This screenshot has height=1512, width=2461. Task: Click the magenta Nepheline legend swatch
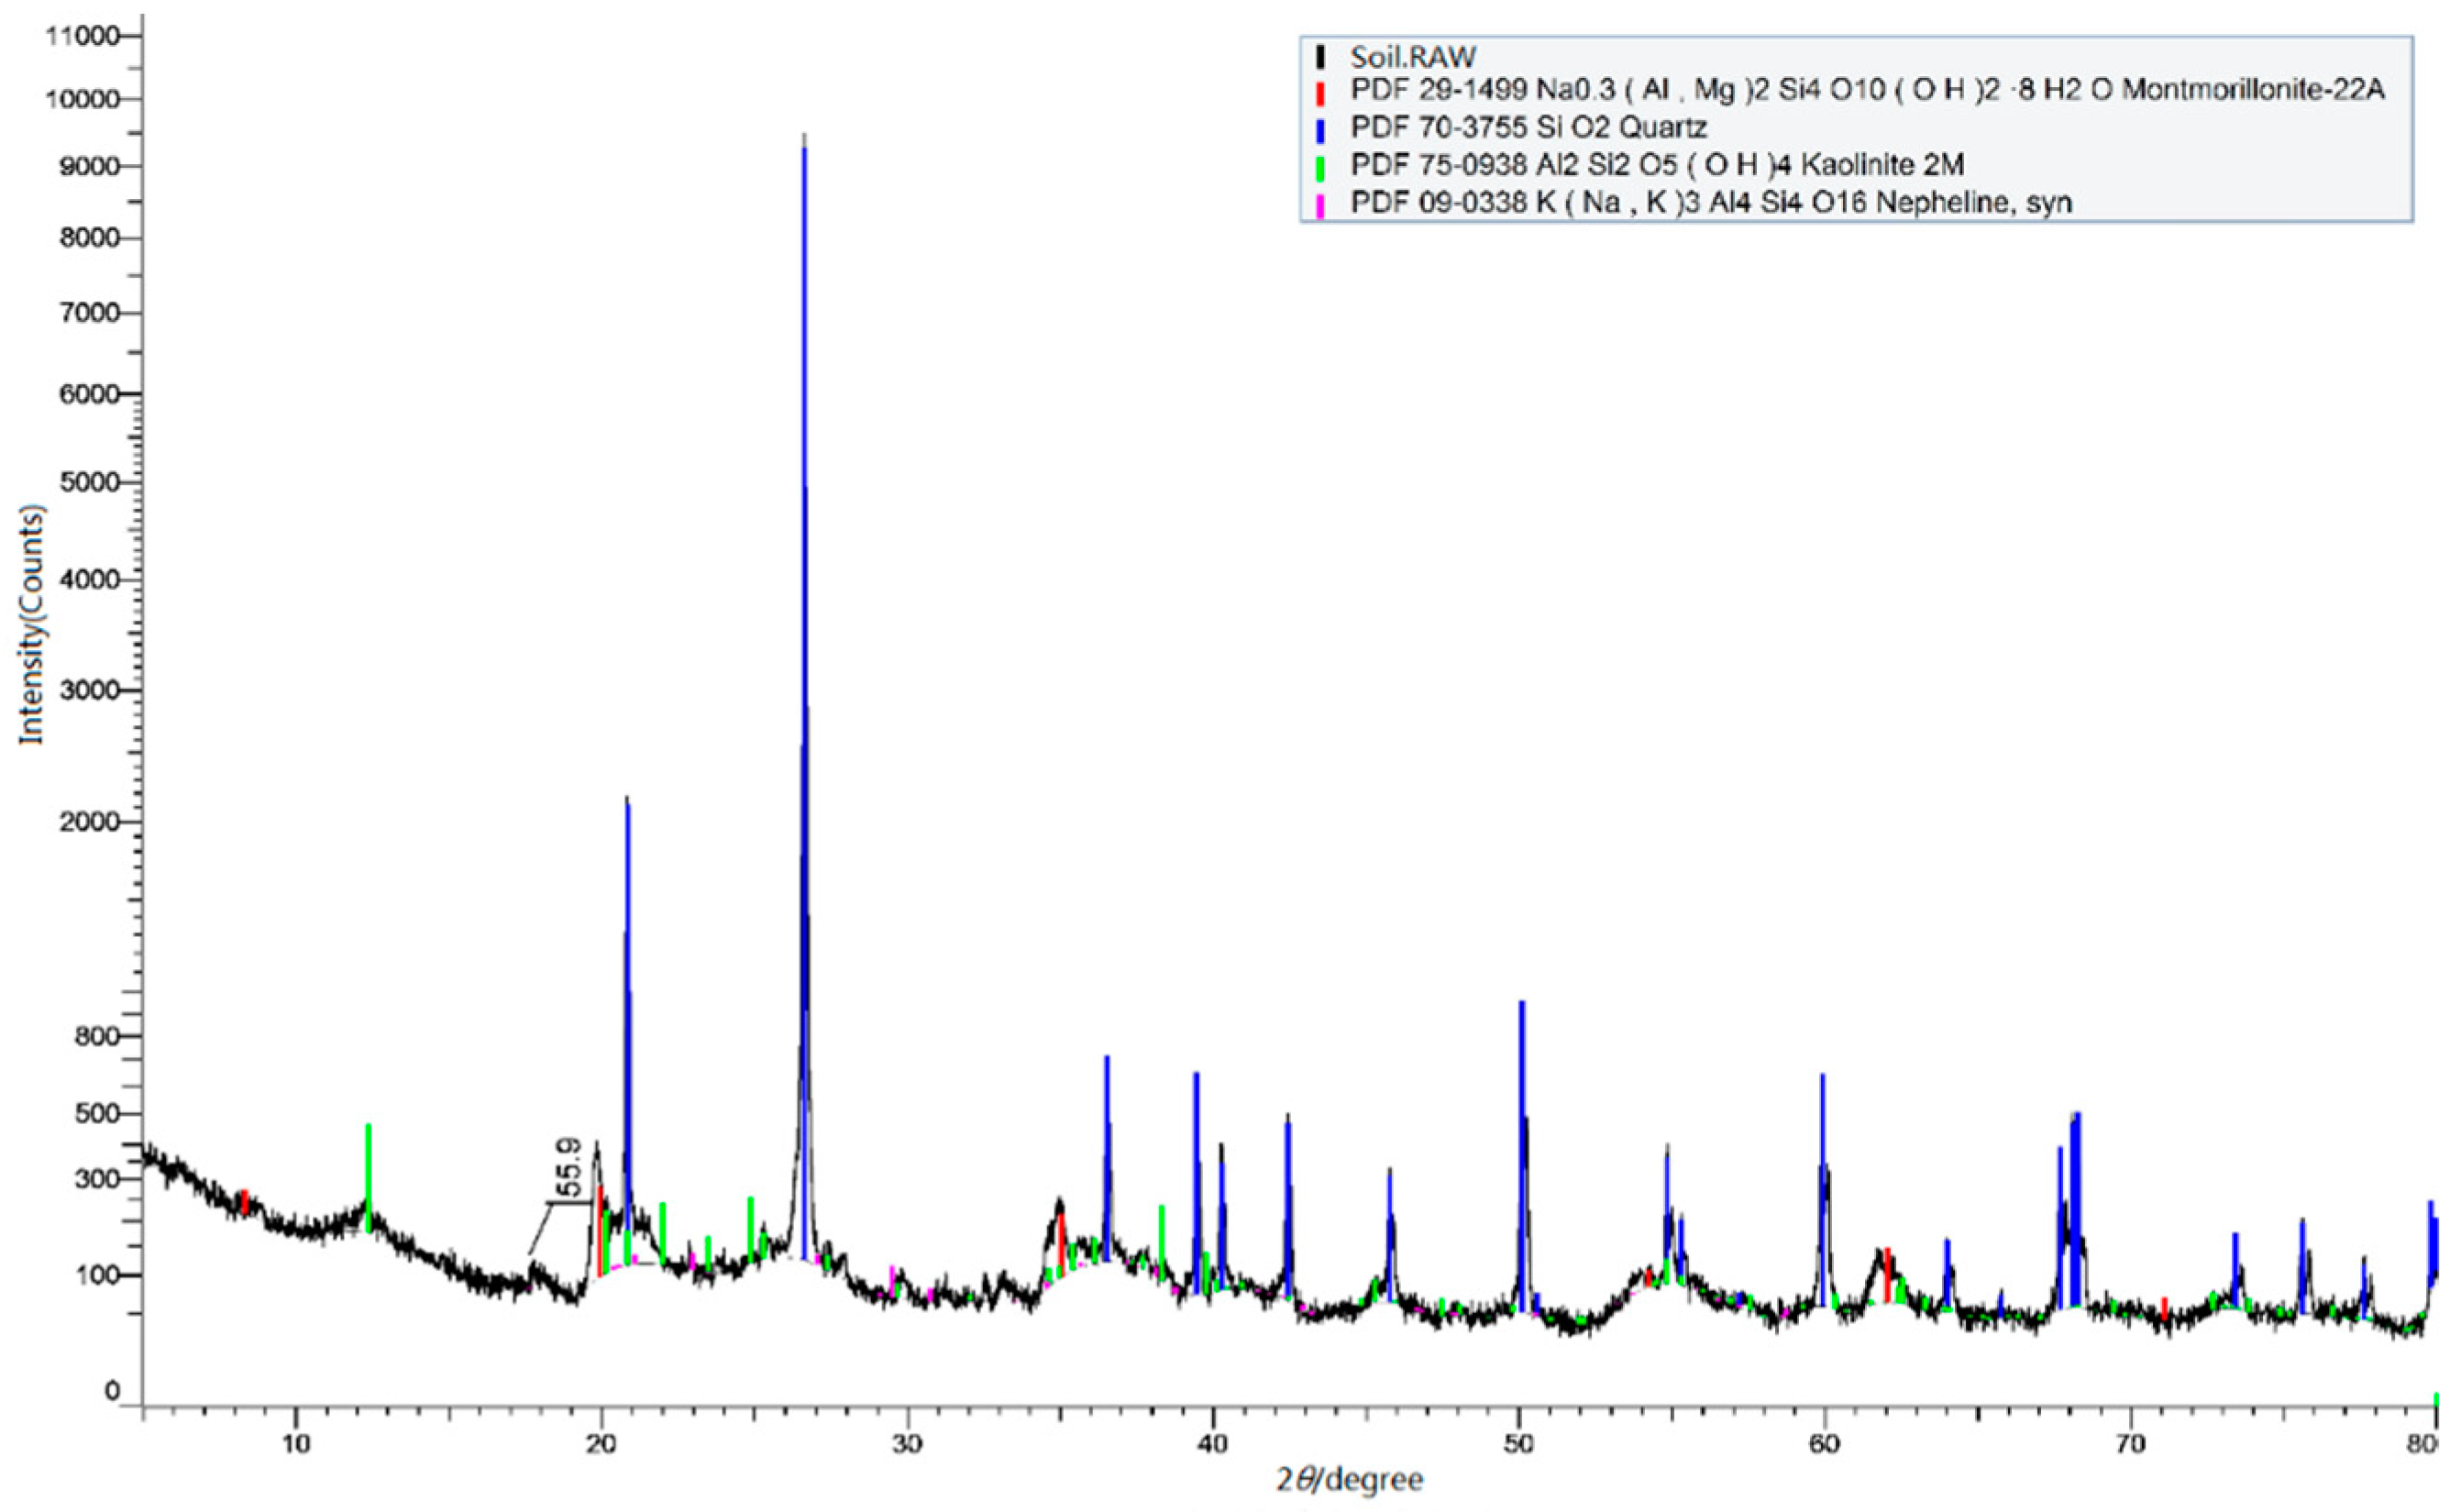tap(1321, 205)
